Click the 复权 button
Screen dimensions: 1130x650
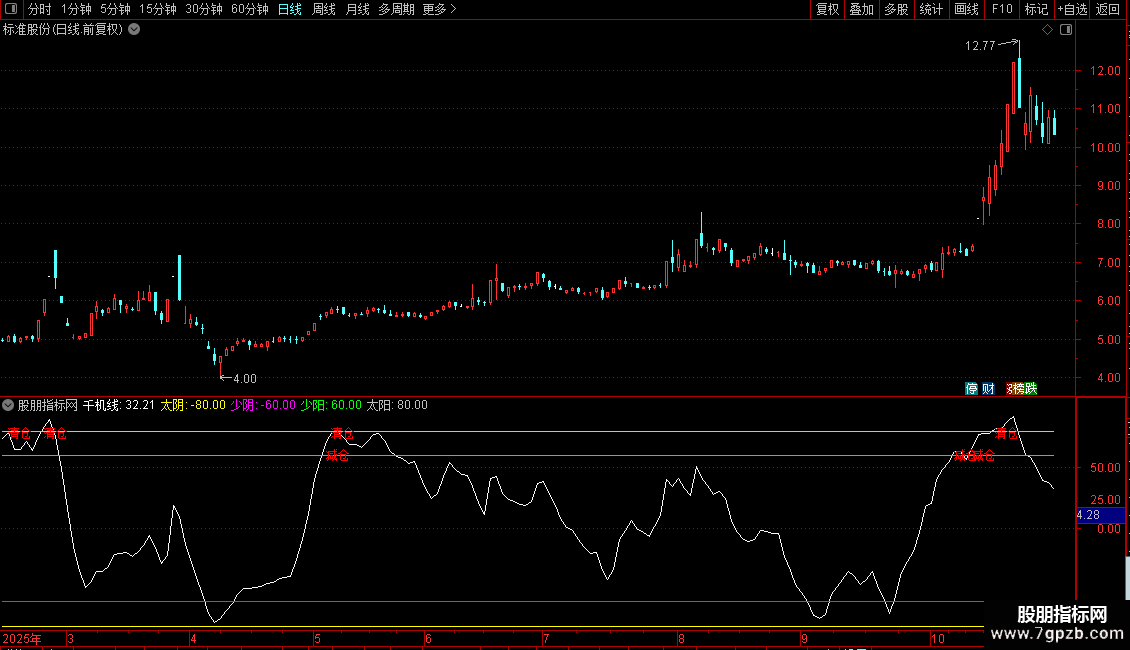(827, 9)
